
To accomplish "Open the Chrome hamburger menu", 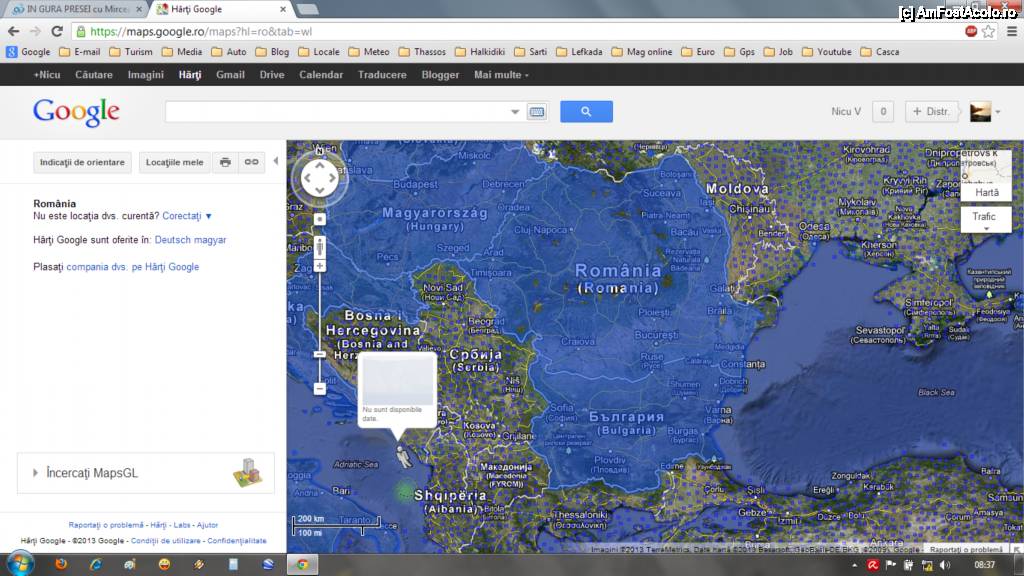I will pyautogui.click(x=1010, y=31).
